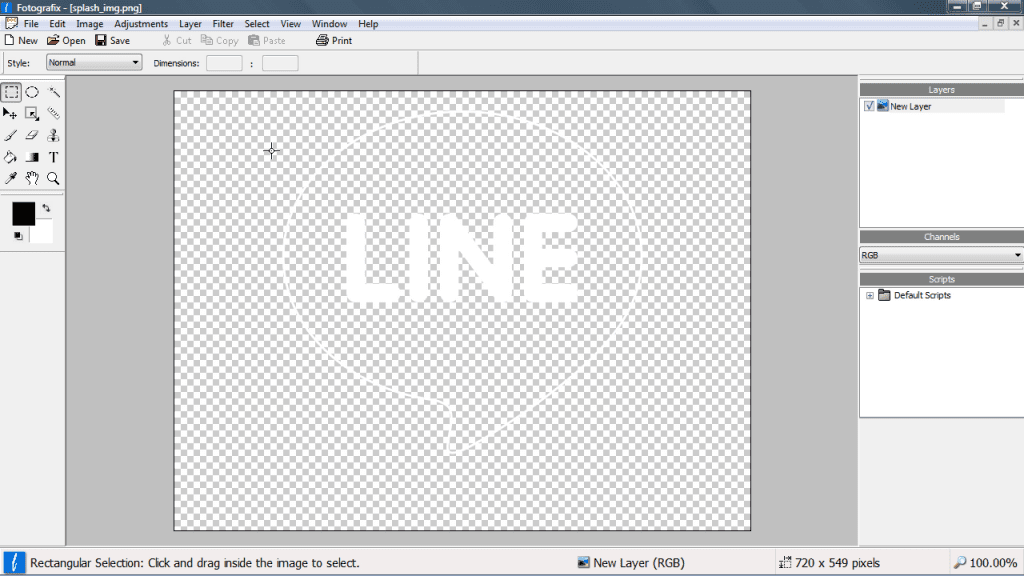Click the Print toolbar button
1024x576 pixels.
(x=334, y=40)
